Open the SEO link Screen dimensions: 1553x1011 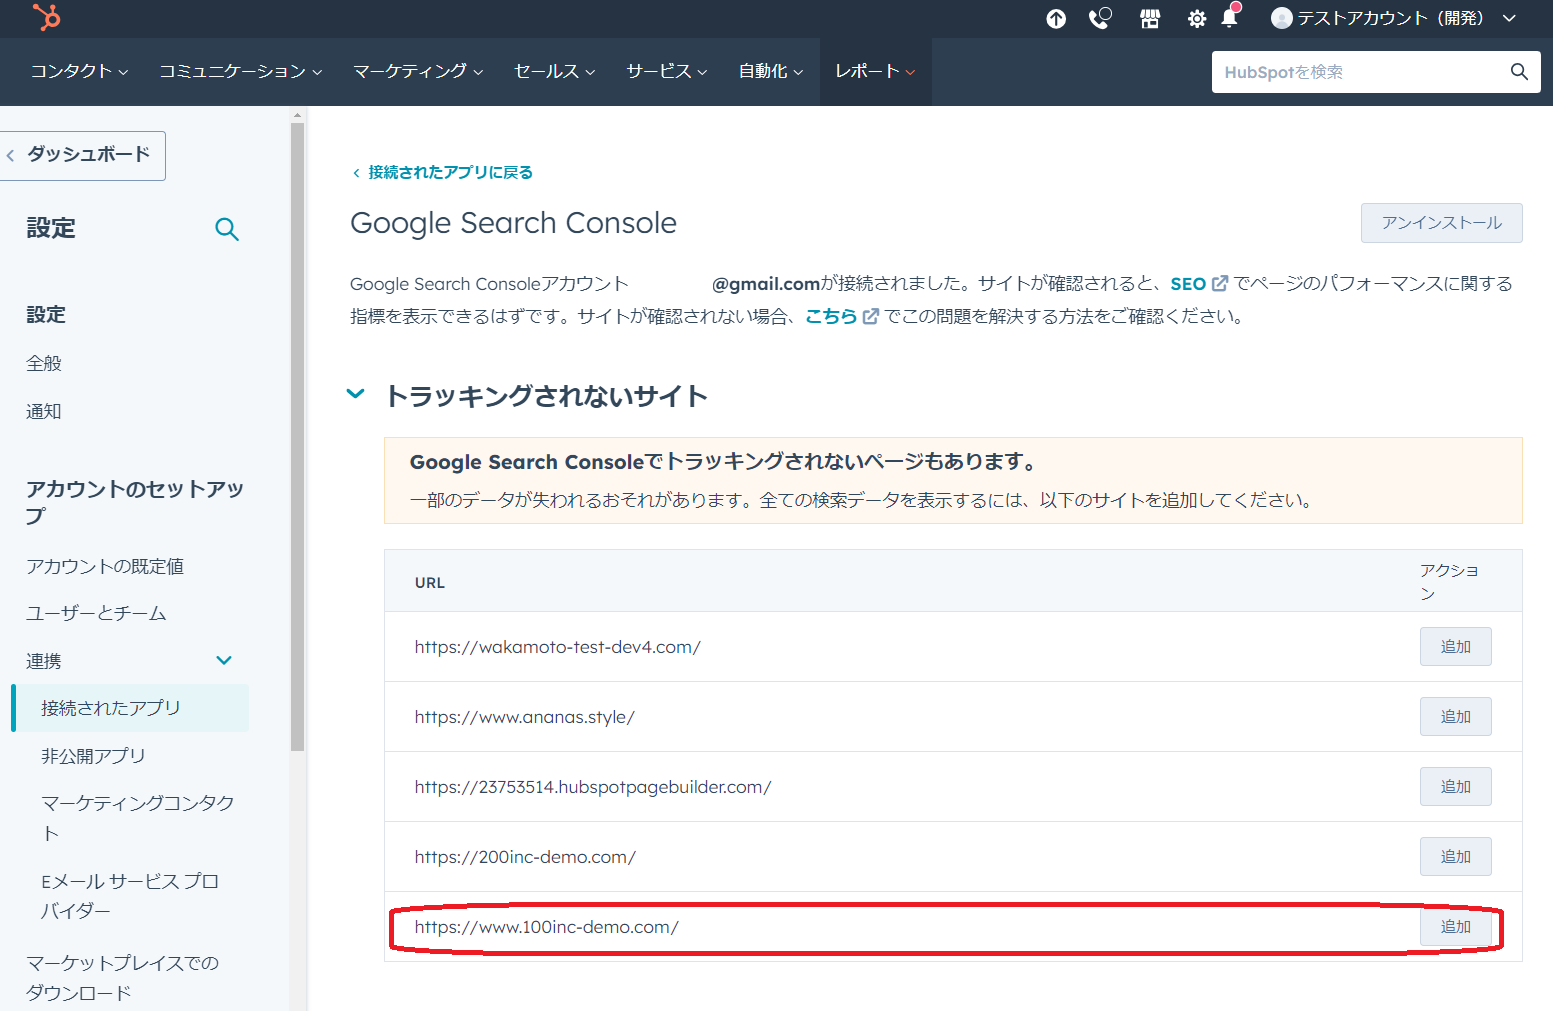tap(1188, 284)
